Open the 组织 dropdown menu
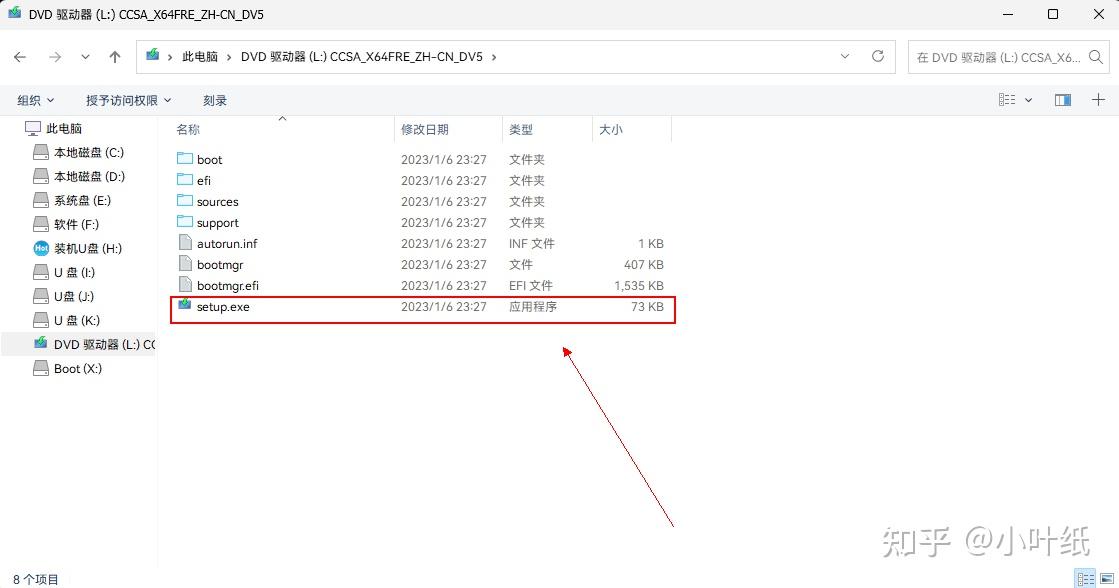Image resolution: width=1119 pixels, height=588 pixels. 35,99
